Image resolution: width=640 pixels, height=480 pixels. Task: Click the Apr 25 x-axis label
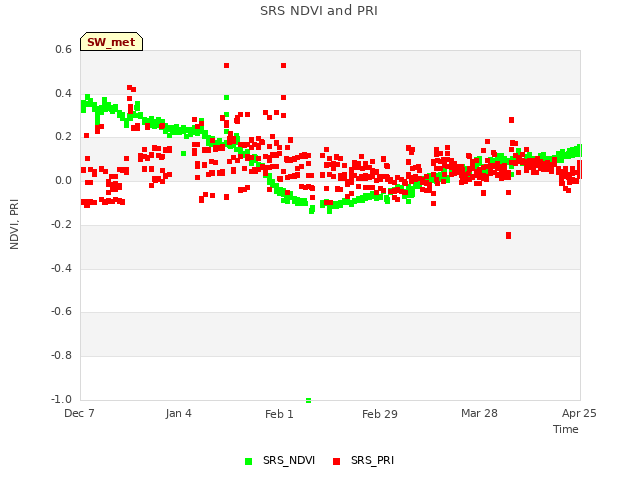579,413
